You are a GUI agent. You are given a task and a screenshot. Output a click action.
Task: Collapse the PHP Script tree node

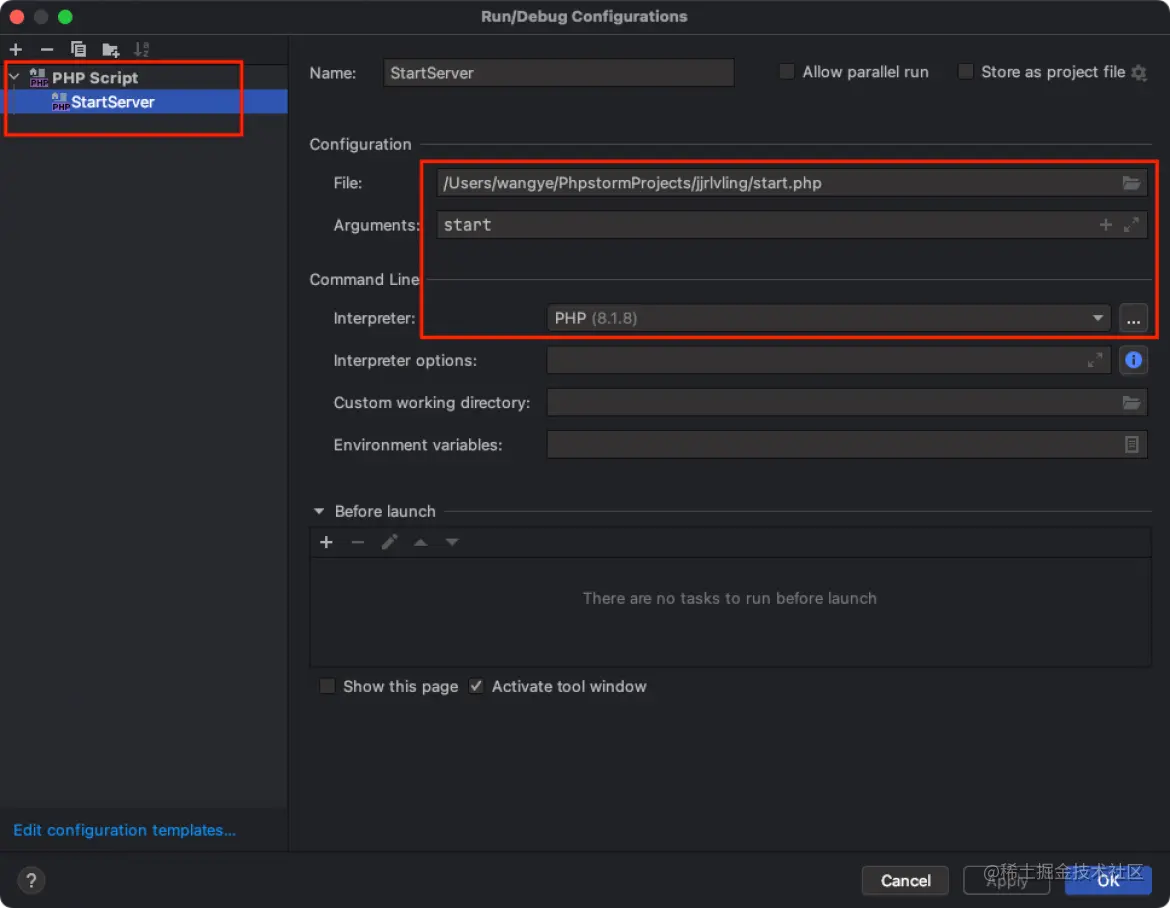click(14, 77)
